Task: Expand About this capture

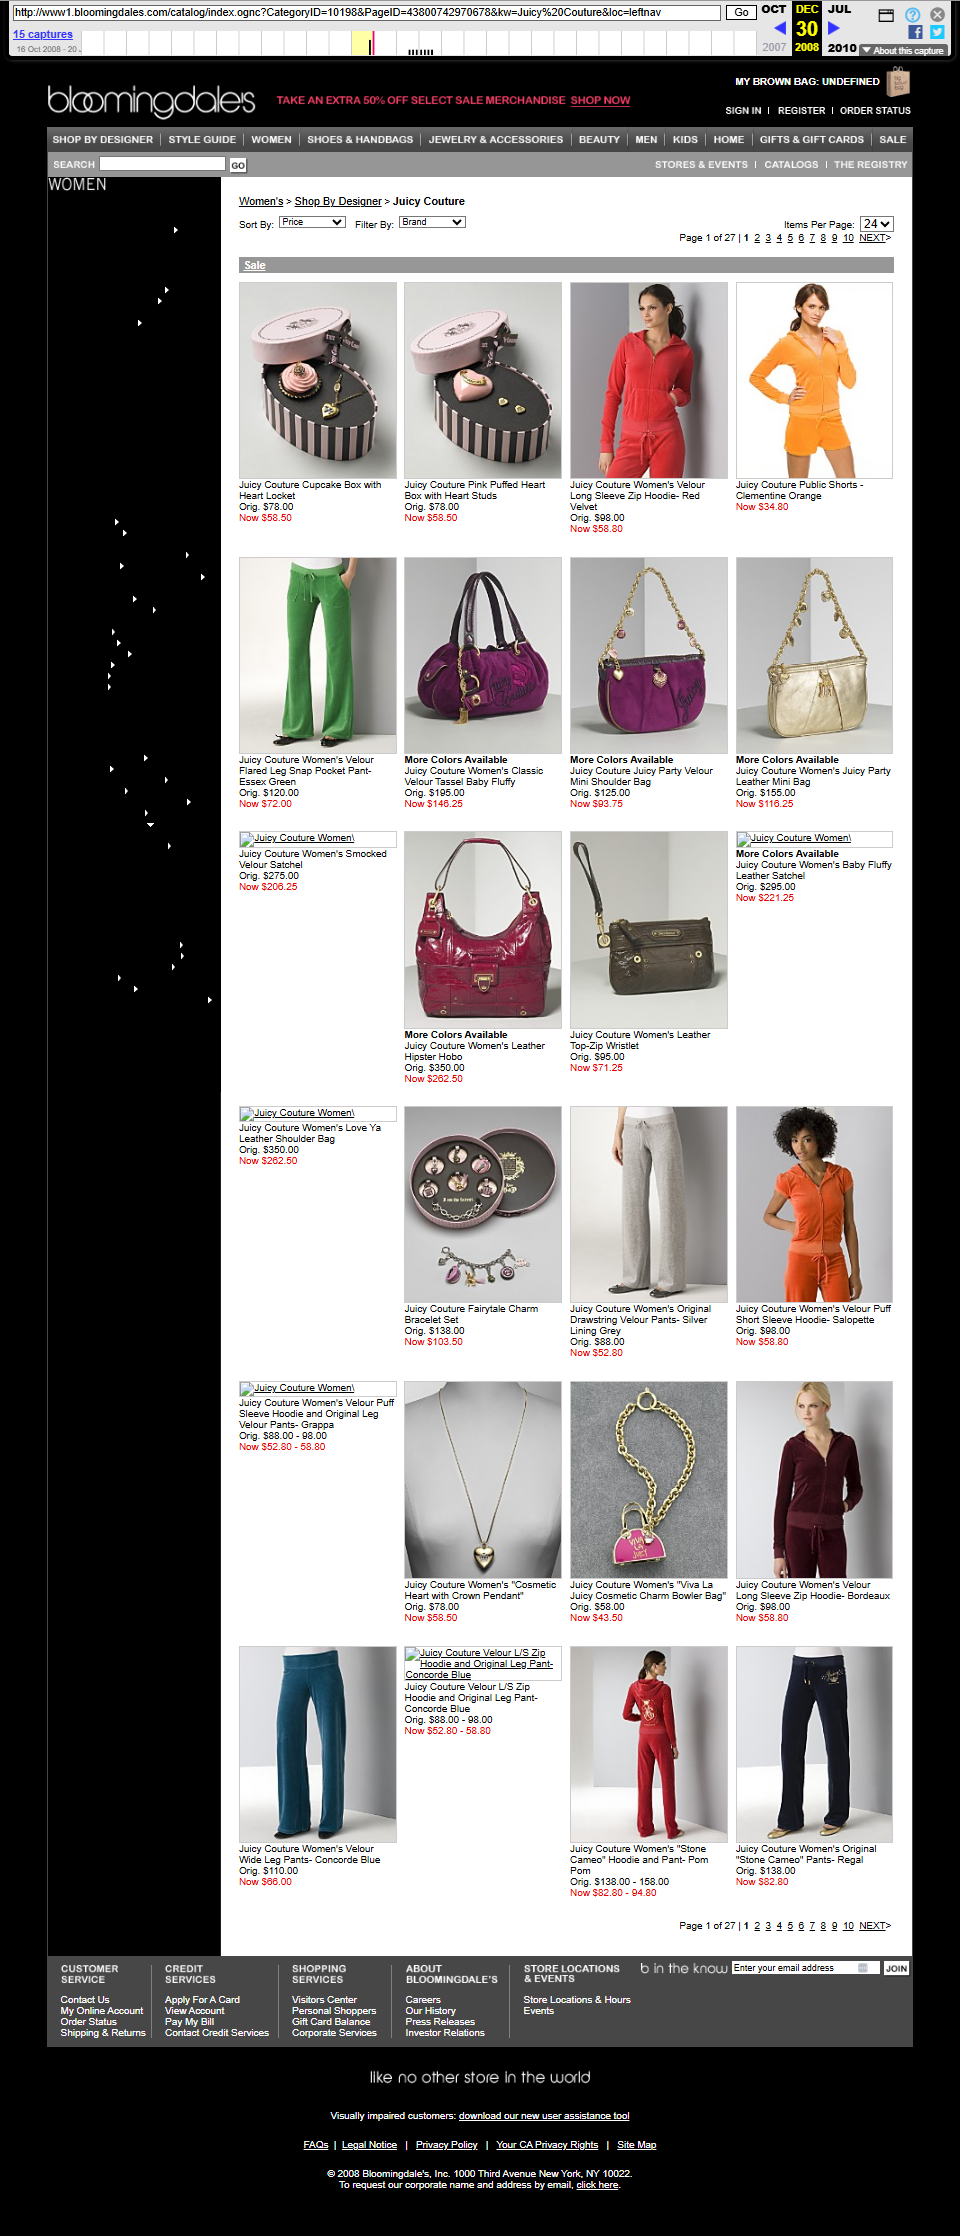Action: [903, 50]
